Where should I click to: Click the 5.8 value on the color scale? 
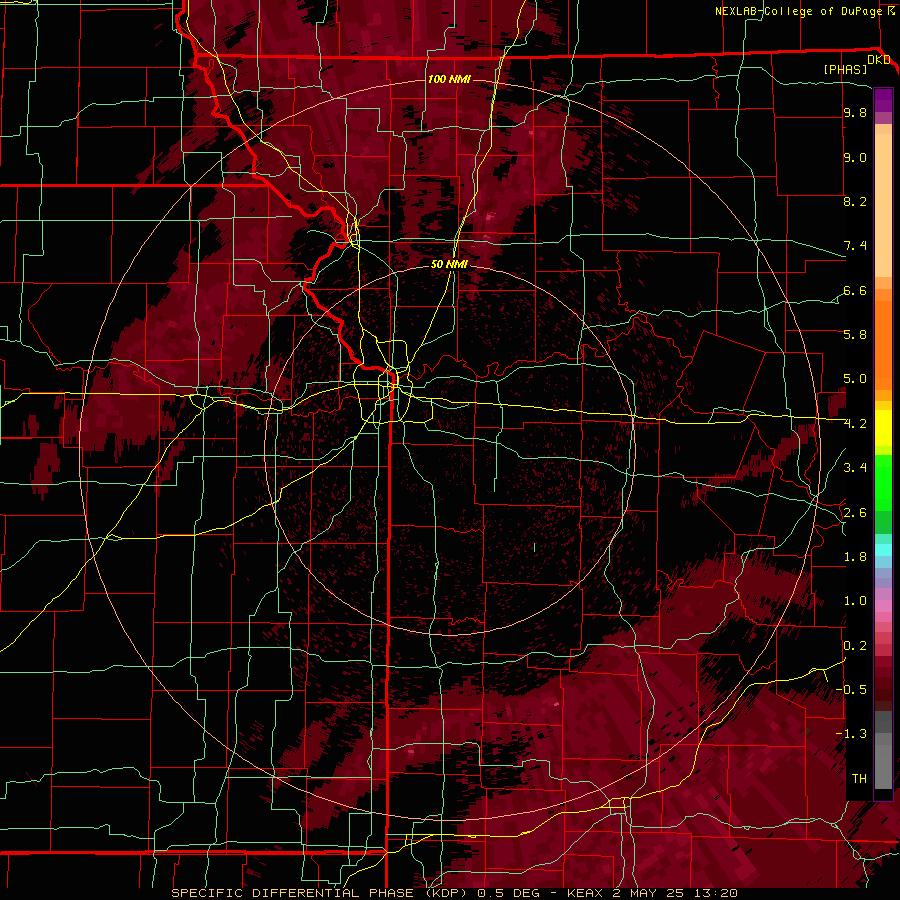pos(855,335)
